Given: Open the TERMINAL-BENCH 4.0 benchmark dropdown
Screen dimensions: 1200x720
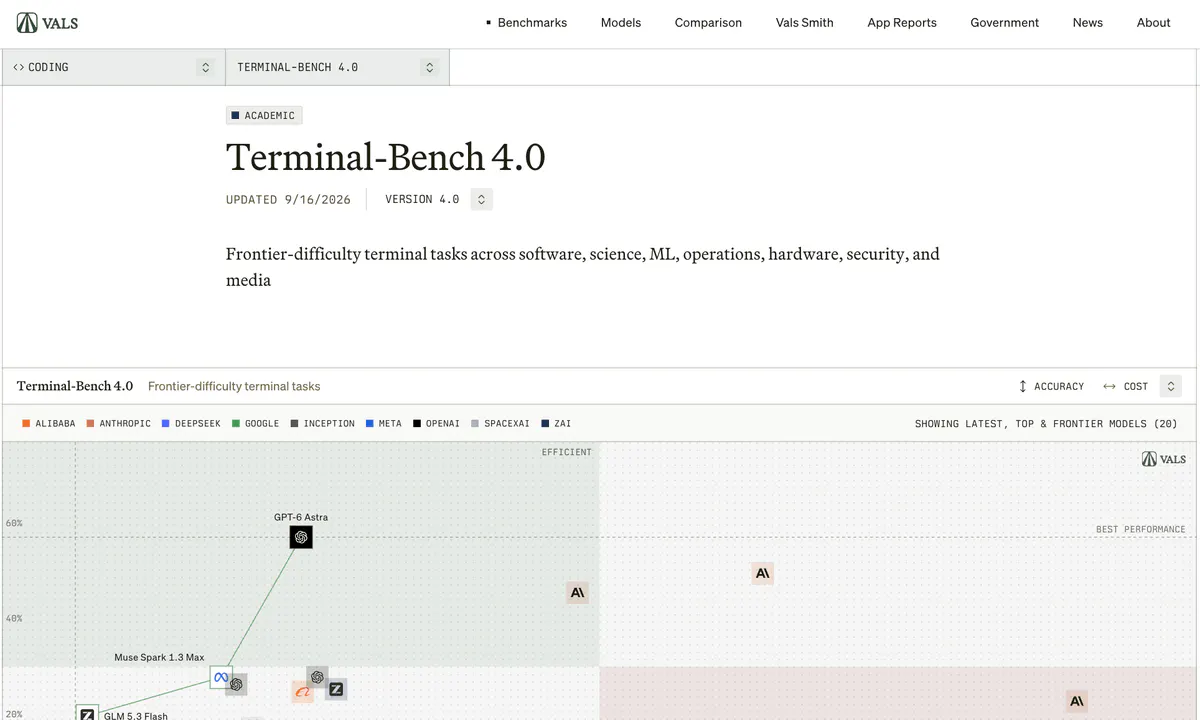Looking at the screenshot, I should [x=337, y=67].
